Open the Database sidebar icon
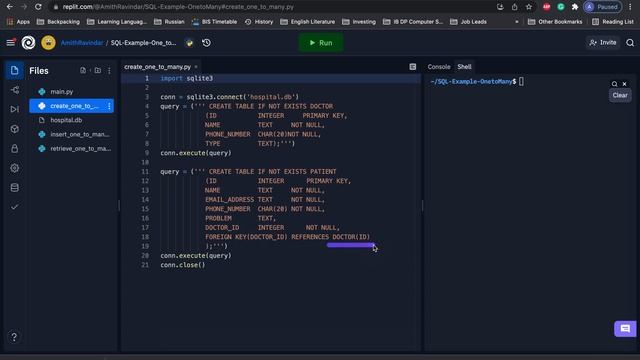The image size is (640, 360). tap(15, 187)
